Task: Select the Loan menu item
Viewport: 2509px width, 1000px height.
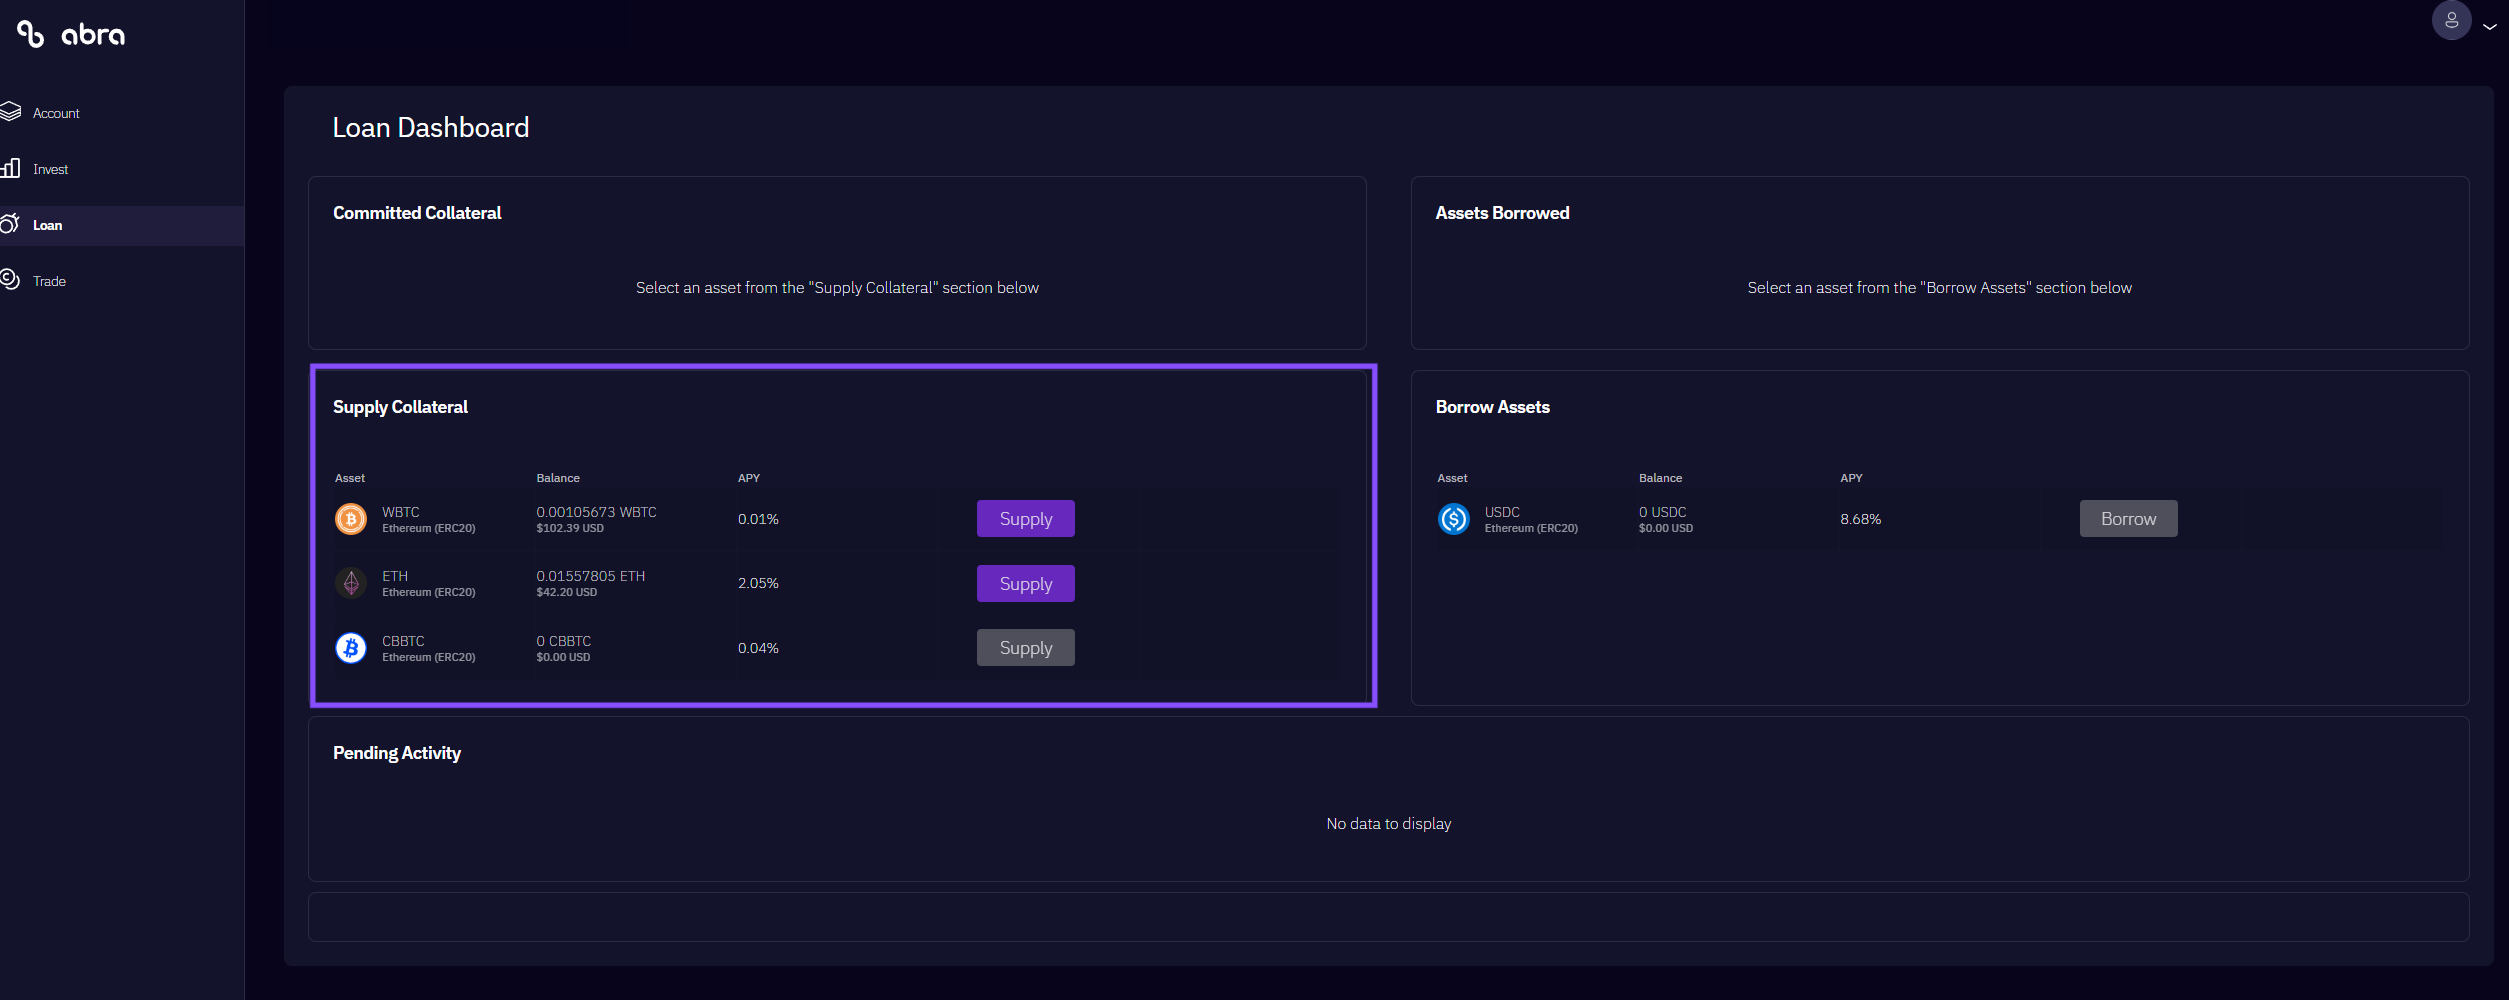Action: [x=122, y=225]
